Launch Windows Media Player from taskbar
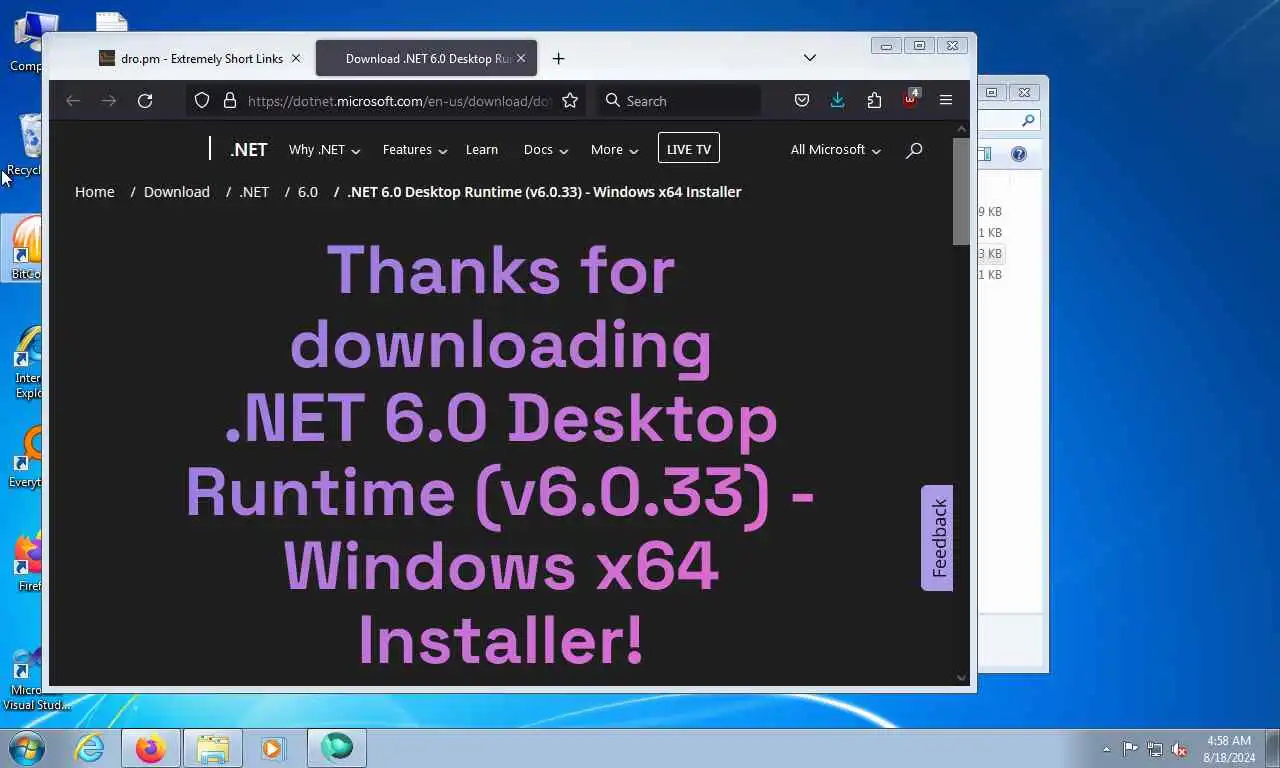Image resolution: width=1280 pixels, height=768 pixels. click(x=273, y=748)
